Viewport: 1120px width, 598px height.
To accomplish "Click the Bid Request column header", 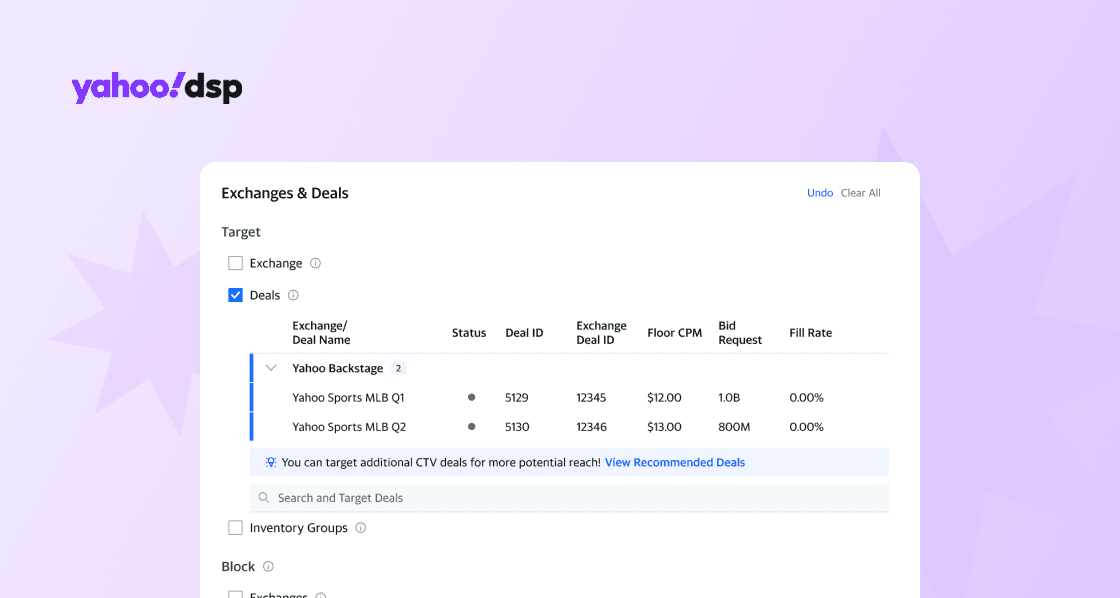I will (740, 333).
